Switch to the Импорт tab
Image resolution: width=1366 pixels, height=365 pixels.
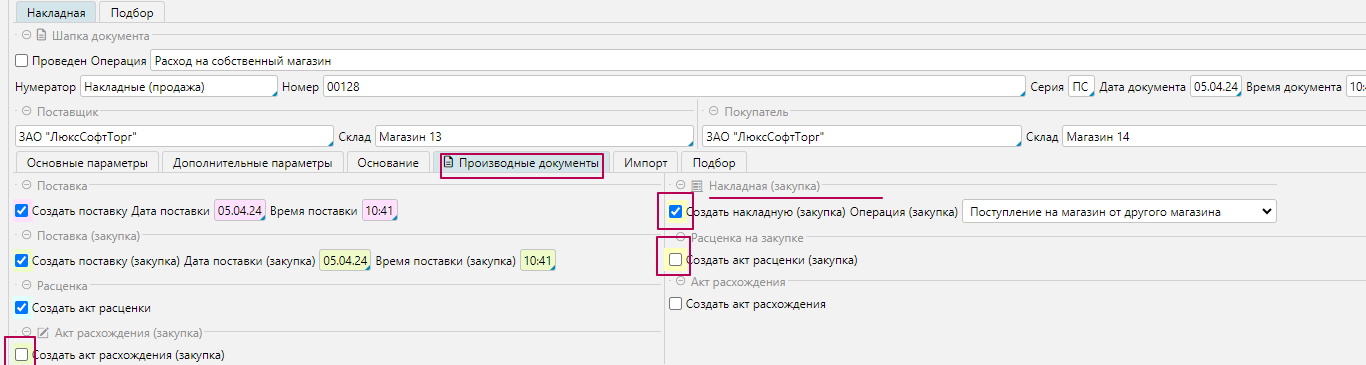pyautogui.click(x=646, y=163)
